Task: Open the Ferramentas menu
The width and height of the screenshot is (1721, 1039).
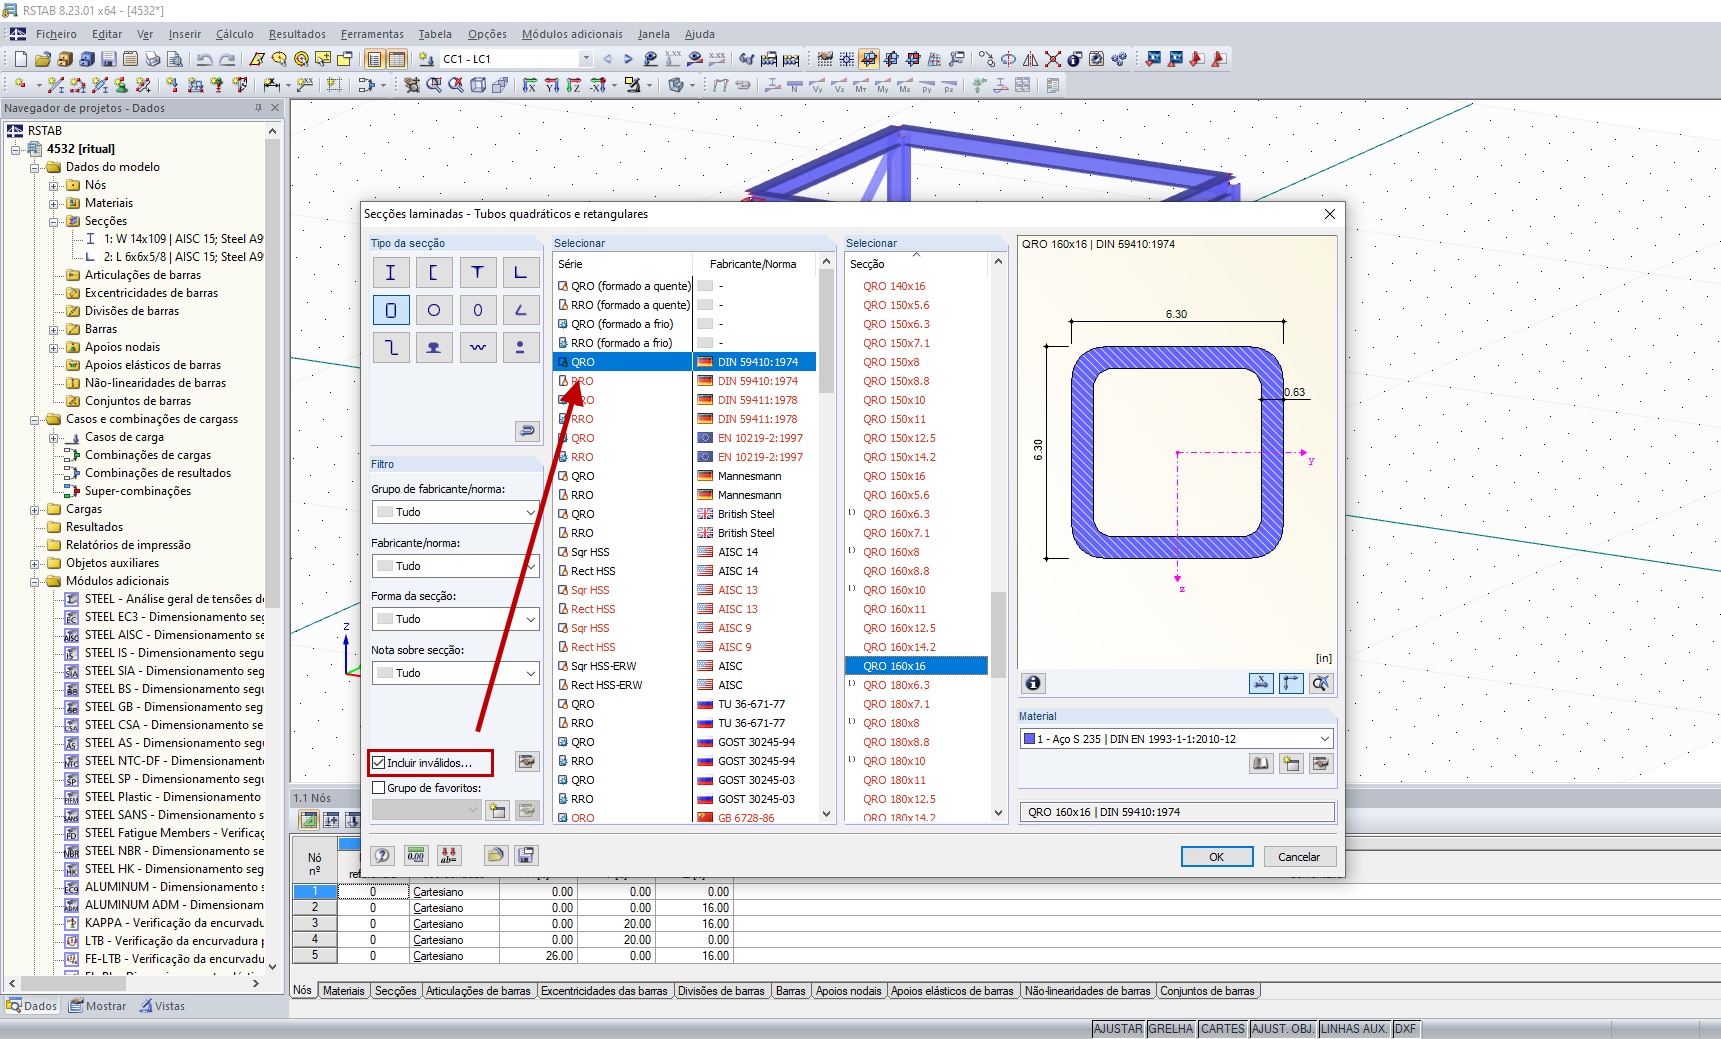Action: tap(372, 34)
